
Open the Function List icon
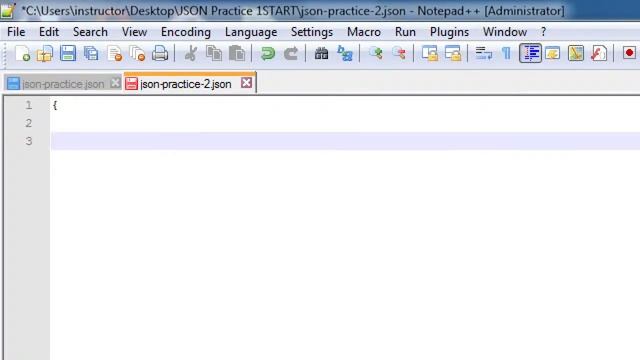[x=599, y=53]
